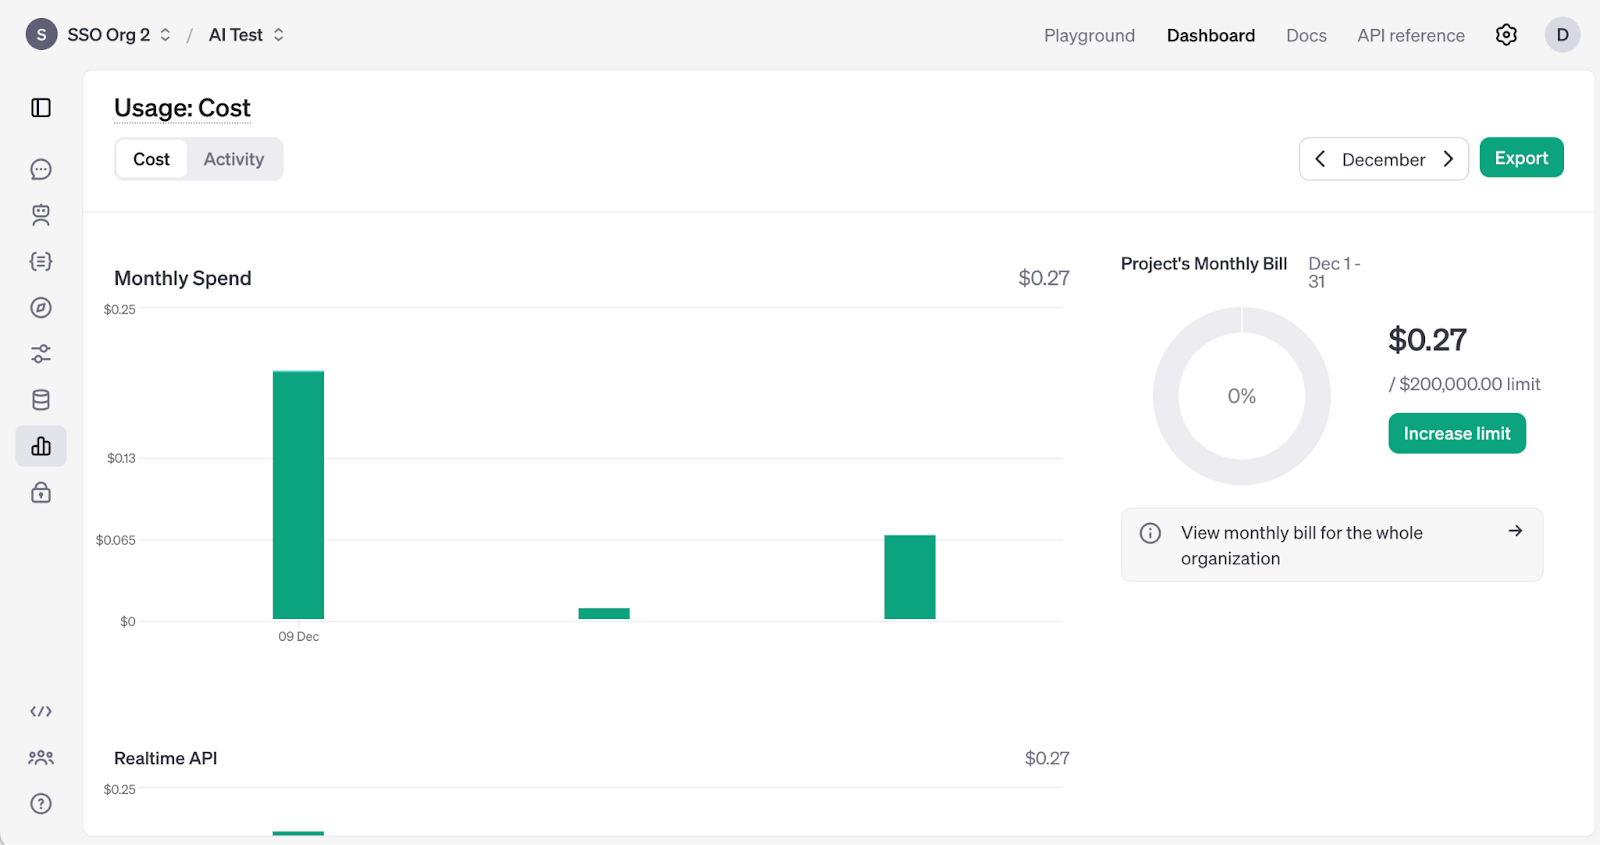Open the Storage database icon
The height and width of the screenshot is (845, 1600).
[41, 400]
